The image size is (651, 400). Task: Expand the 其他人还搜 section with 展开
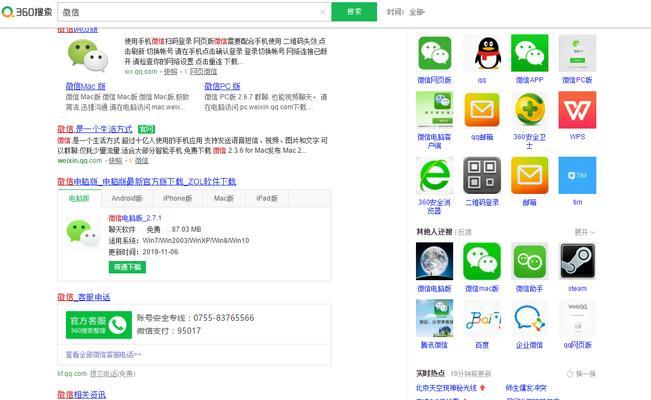click(x=585, y=232)
